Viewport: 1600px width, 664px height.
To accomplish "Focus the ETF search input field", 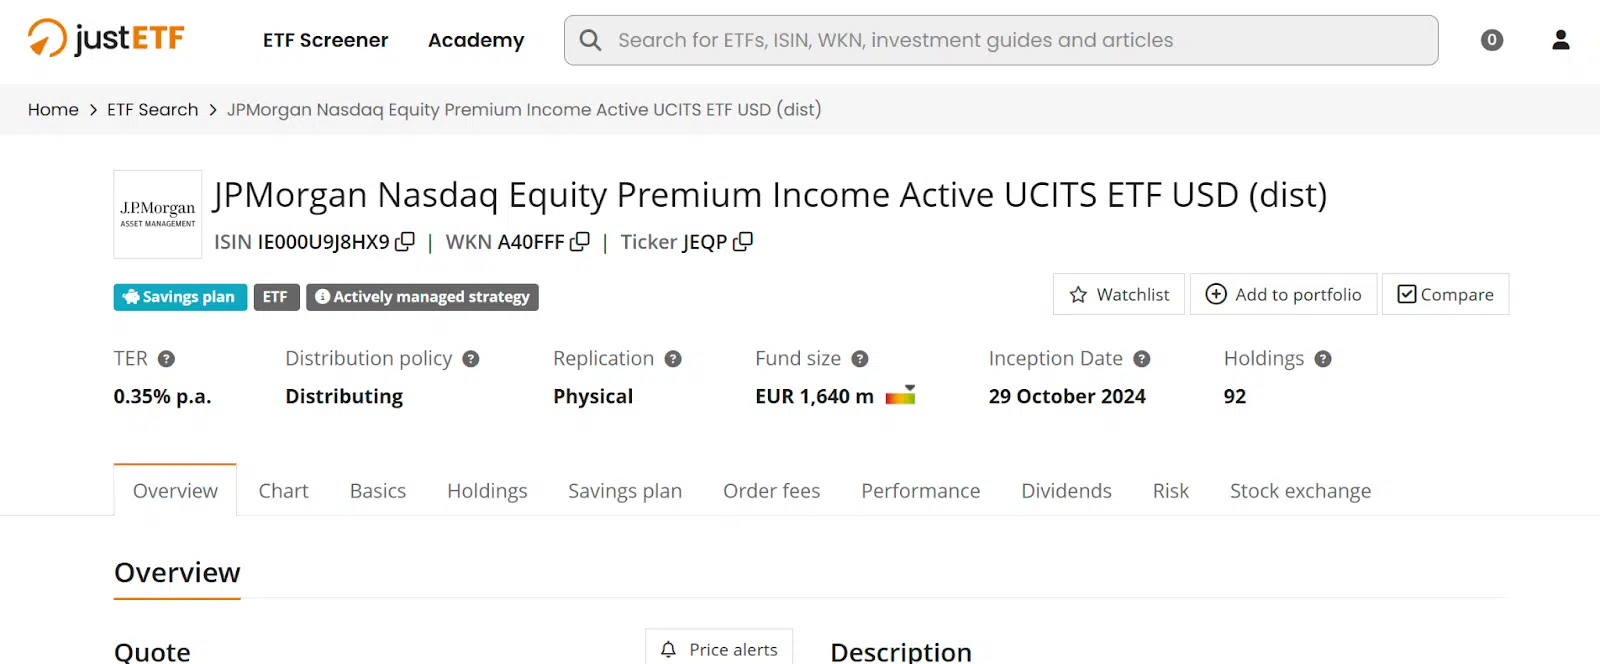I will click(1001, 40).
